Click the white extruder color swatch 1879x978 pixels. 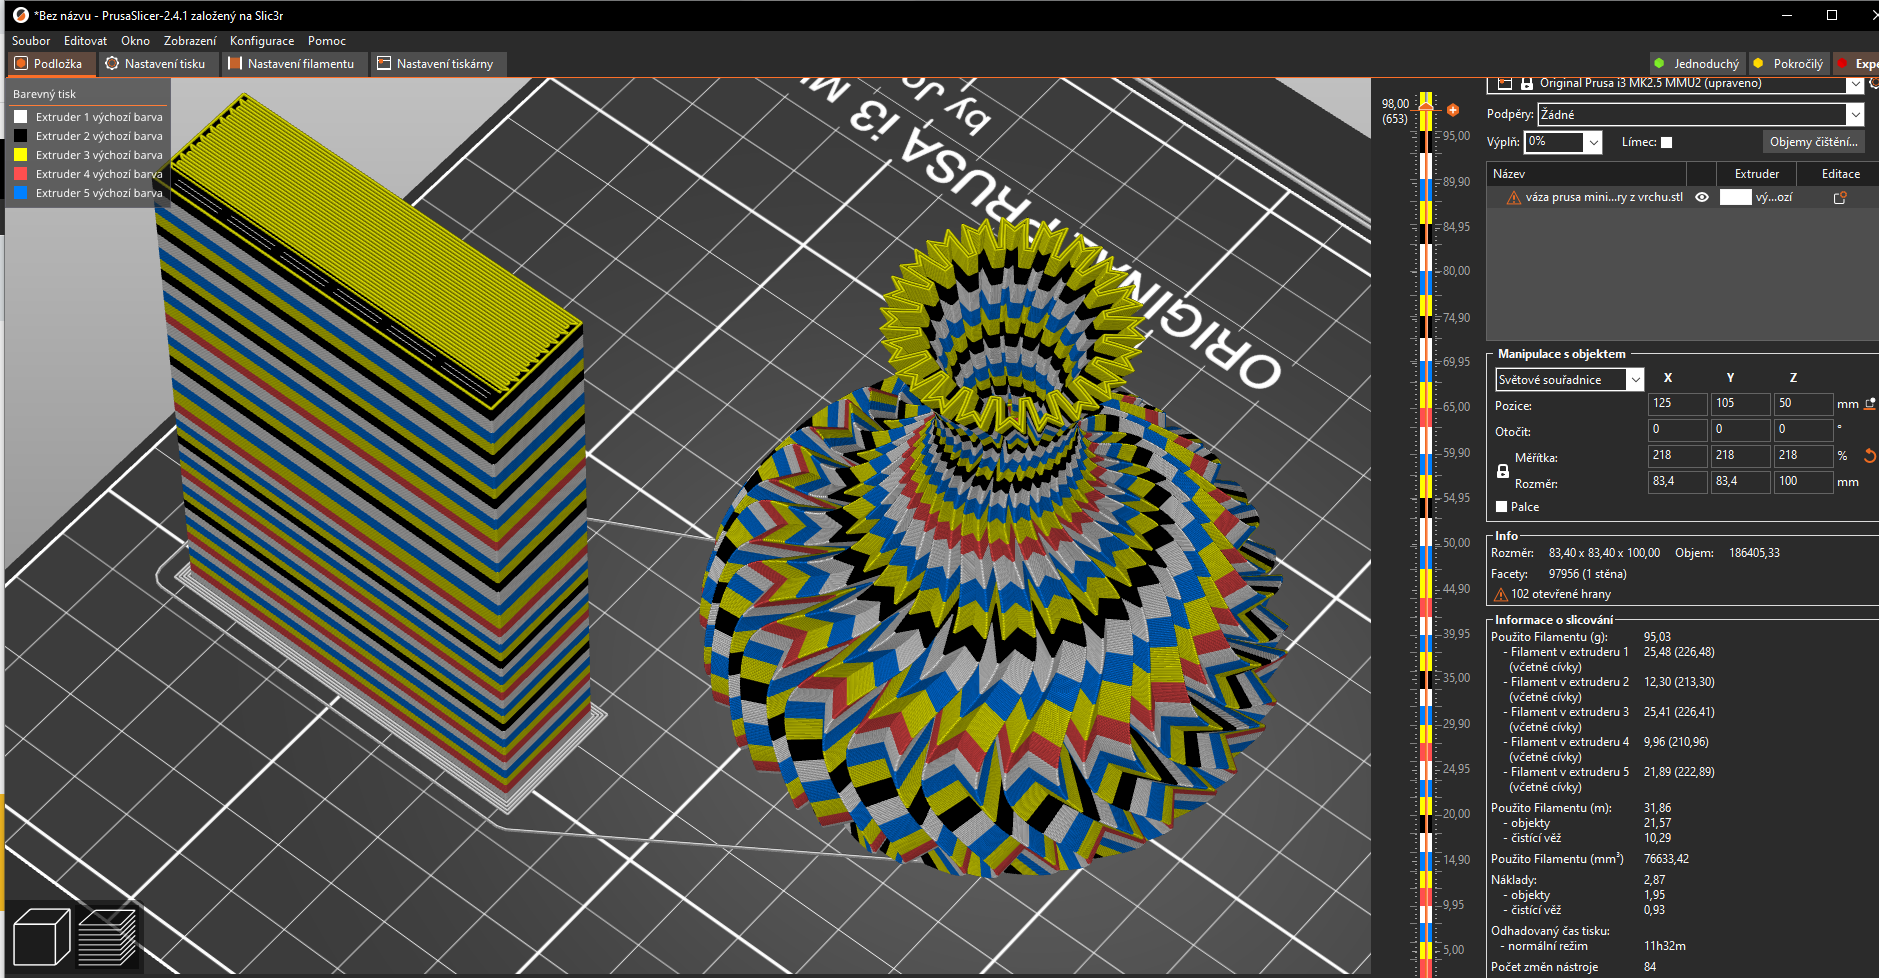pos(1735,197)
